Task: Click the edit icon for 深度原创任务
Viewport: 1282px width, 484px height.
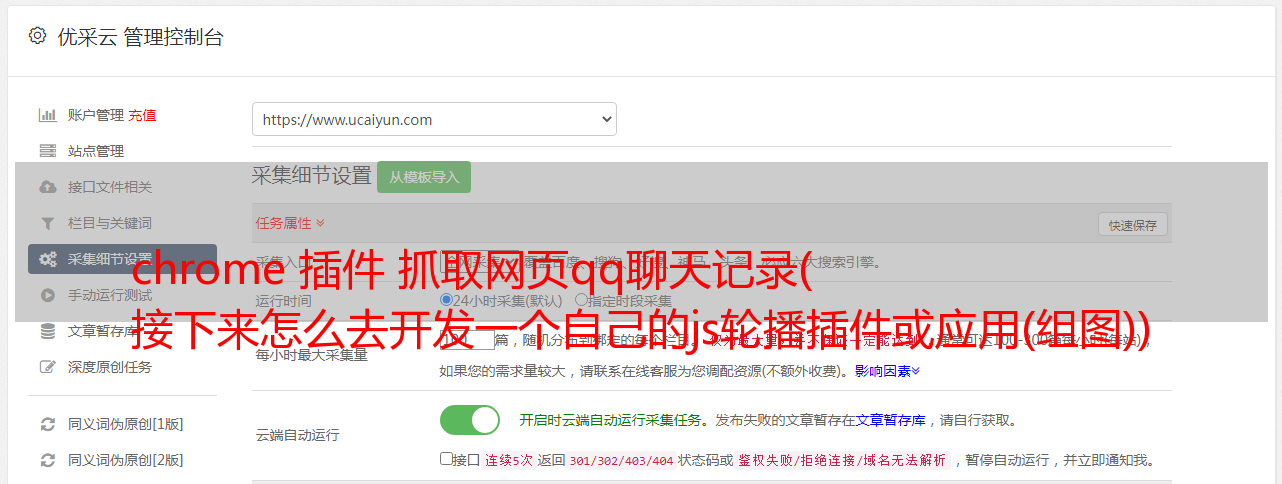Action: click(47, 367)
